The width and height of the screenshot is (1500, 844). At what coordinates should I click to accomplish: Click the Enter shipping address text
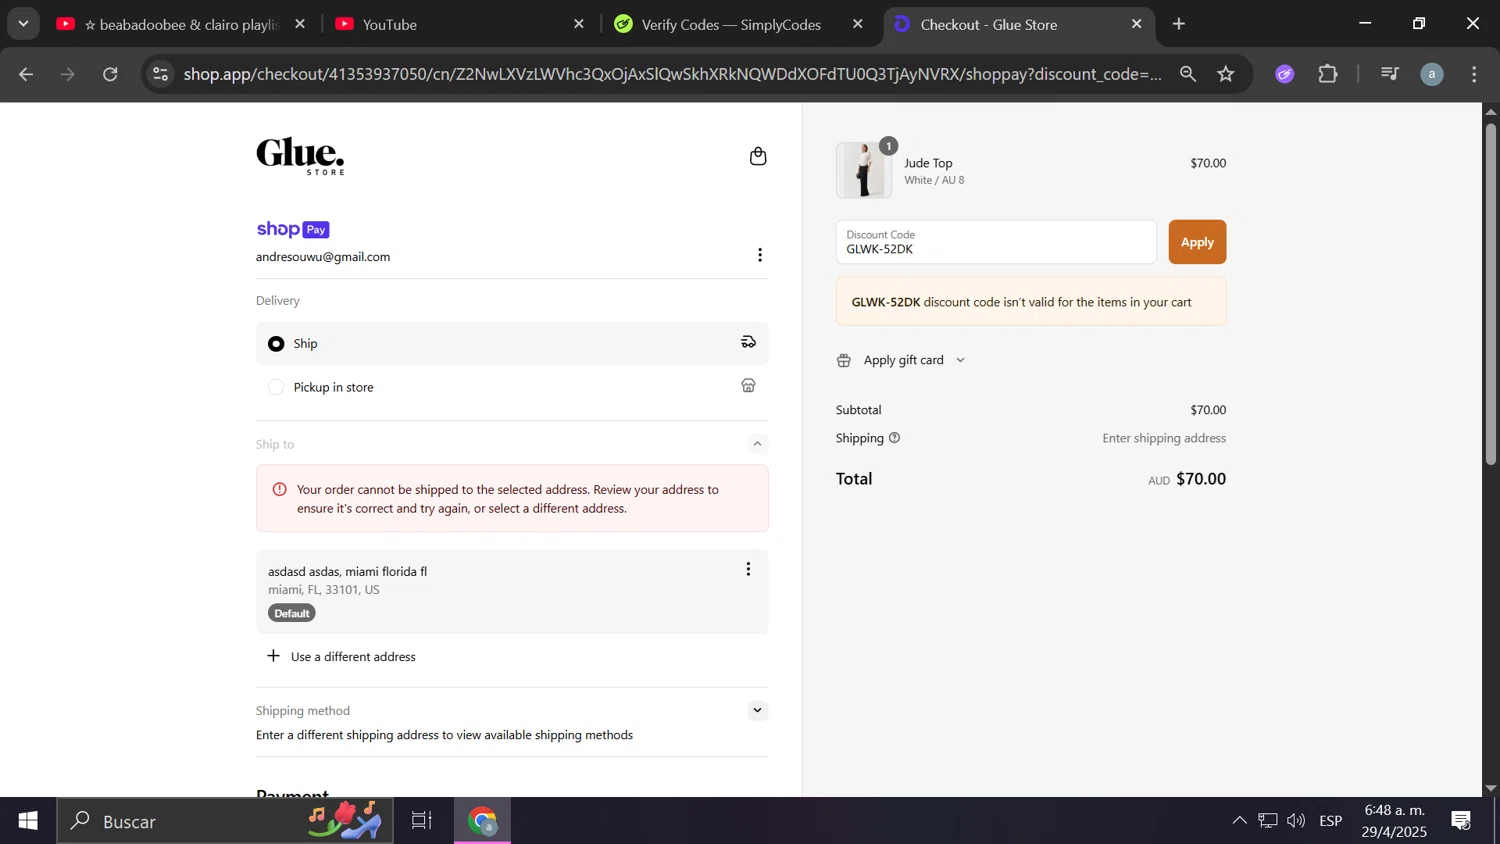[1164, 438]
